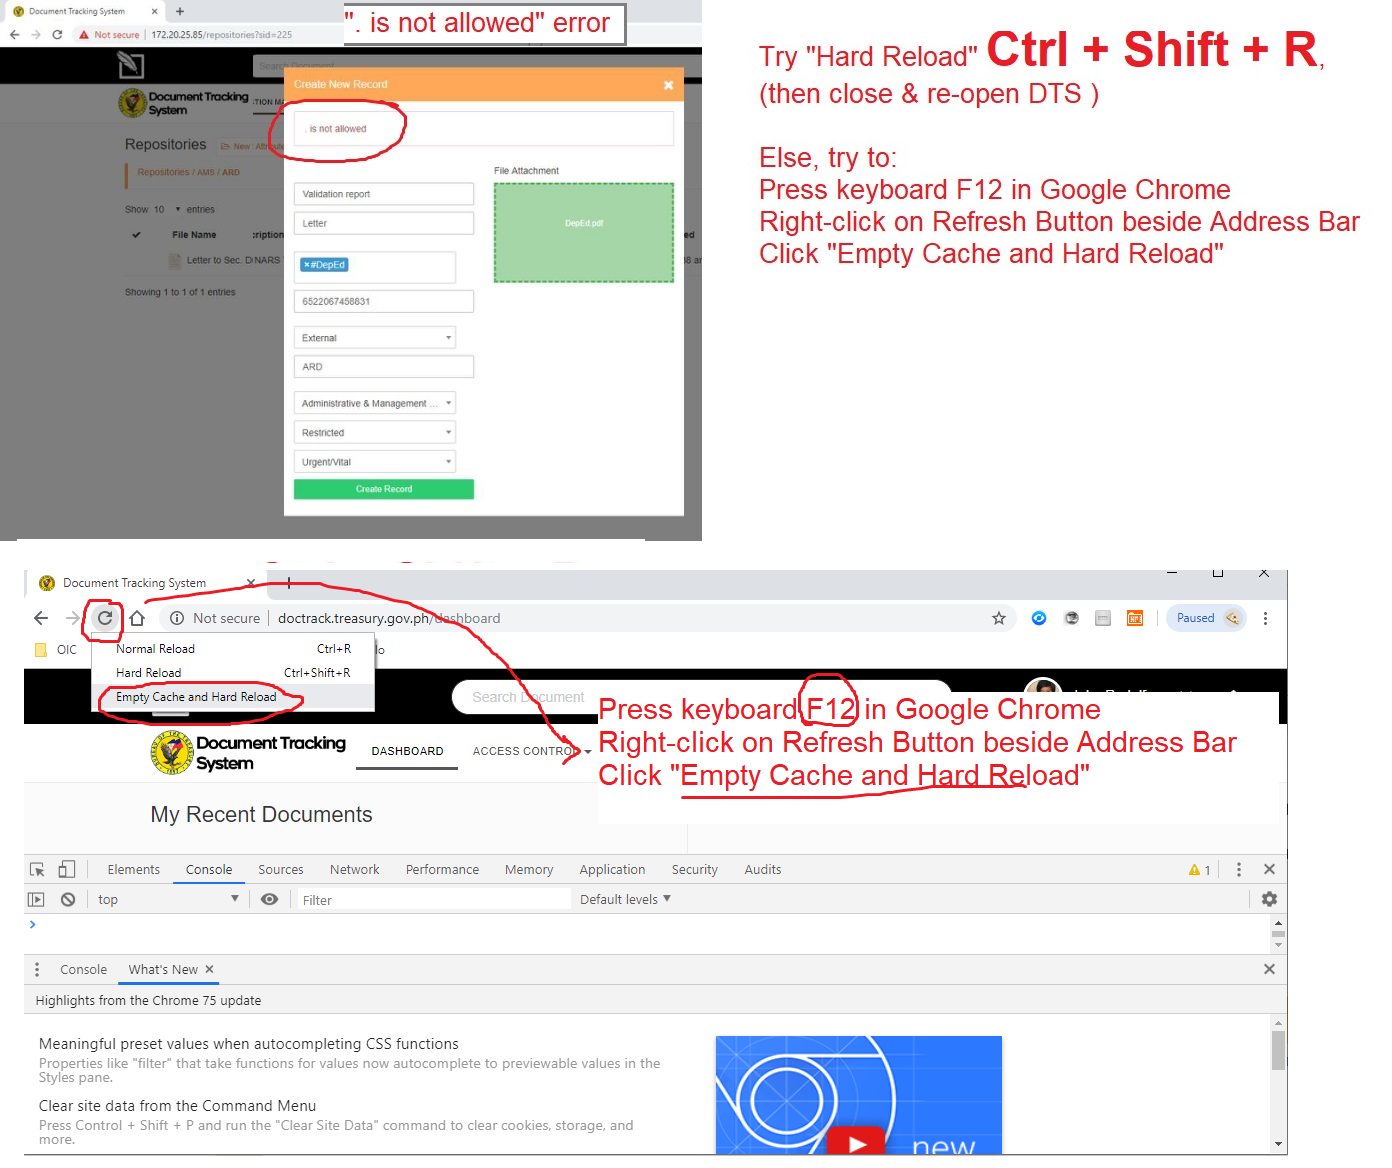
Task: Remove the #DepEd tag
Action: pos(307,265)
